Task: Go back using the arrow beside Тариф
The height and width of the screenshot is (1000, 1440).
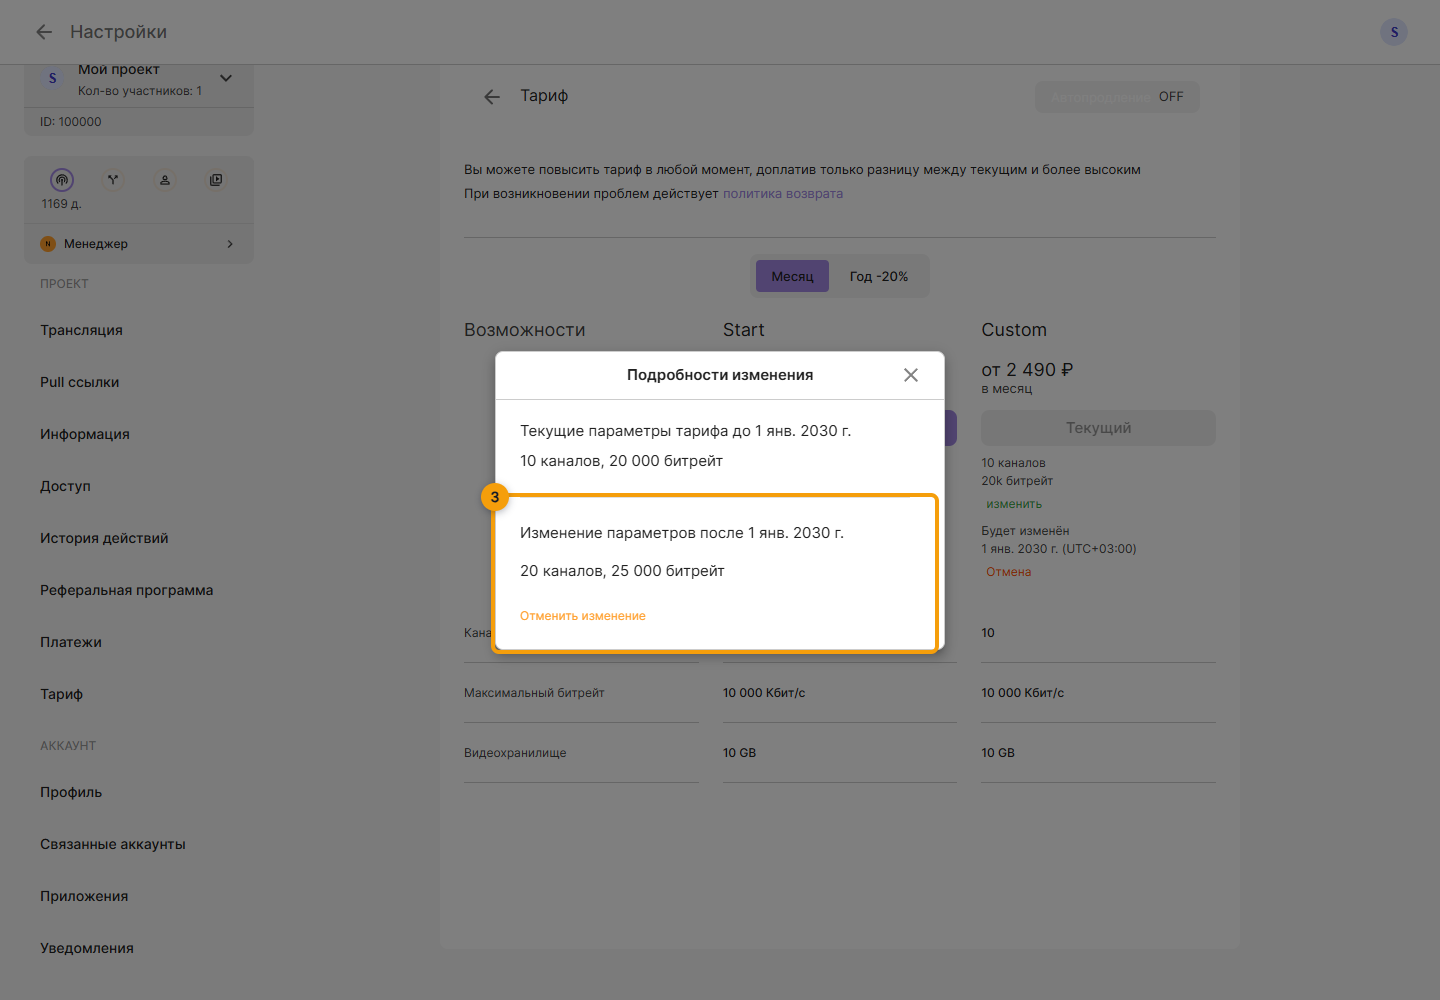Action: (x=492, y=97)
